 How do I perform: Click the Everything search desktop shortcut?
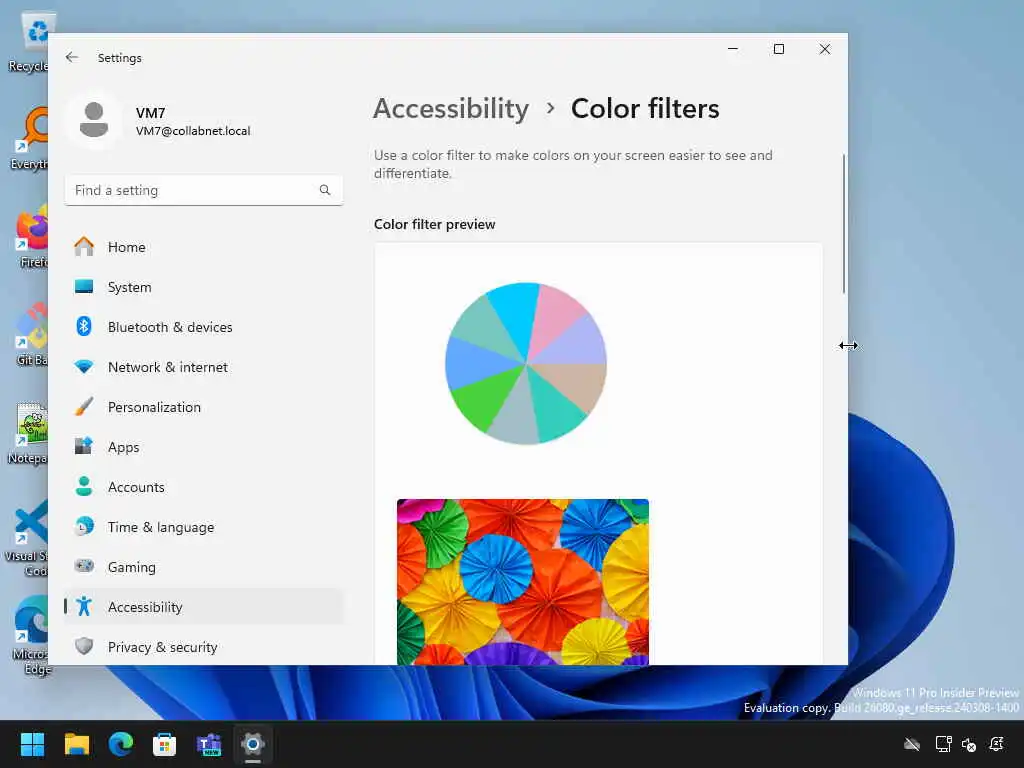(x=30, y=138)
